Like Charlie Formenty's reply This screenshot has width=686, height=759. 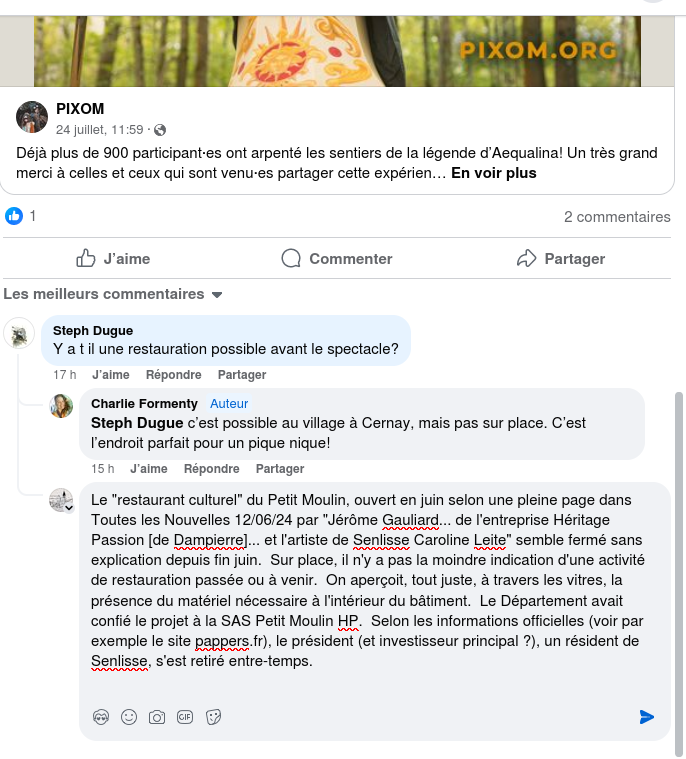tap(149, 469)
